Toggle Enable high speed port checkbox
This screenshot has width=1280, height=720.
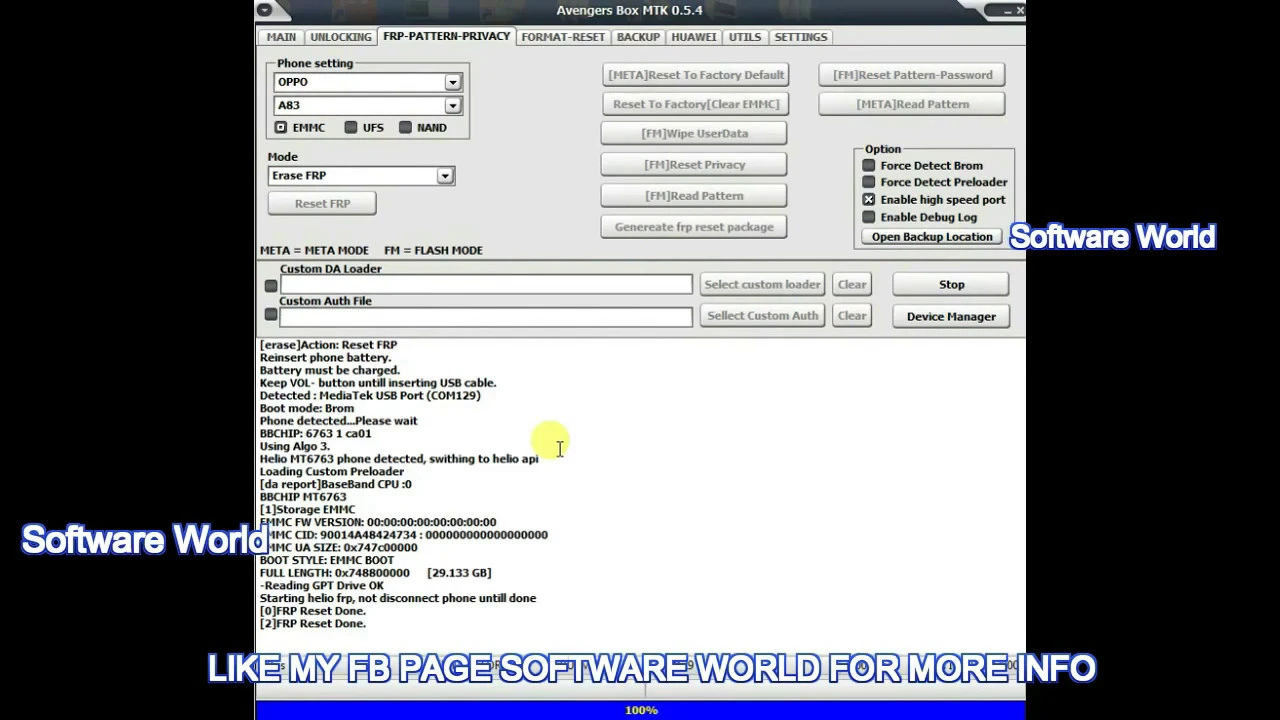[869, 200]
